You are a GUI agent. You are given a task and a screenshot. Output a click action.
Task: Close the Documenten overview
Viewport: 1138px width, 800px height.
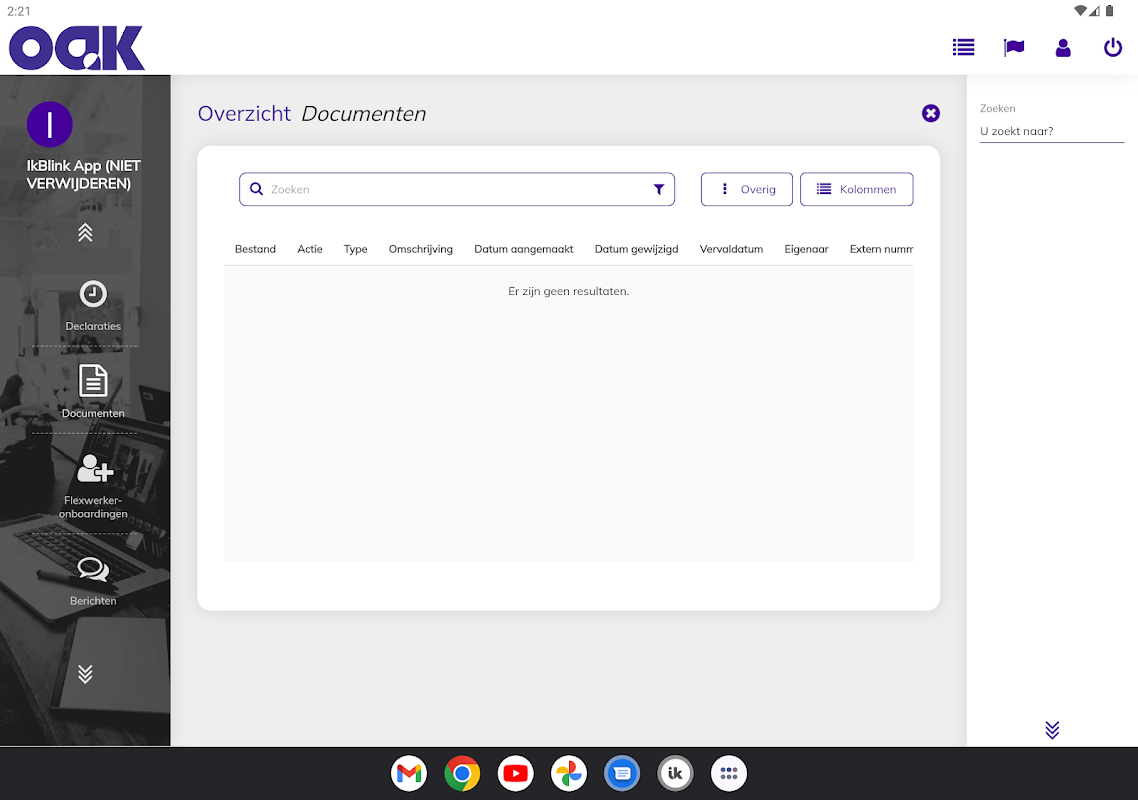930,113
